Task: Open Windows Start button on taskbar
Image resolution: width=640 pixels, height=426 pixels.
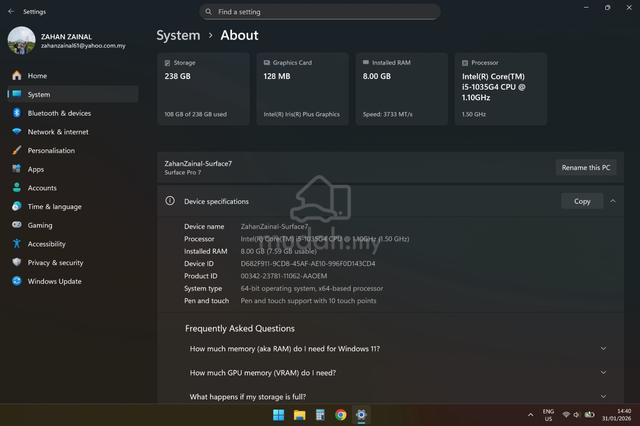Action: (x=278, y=415)
